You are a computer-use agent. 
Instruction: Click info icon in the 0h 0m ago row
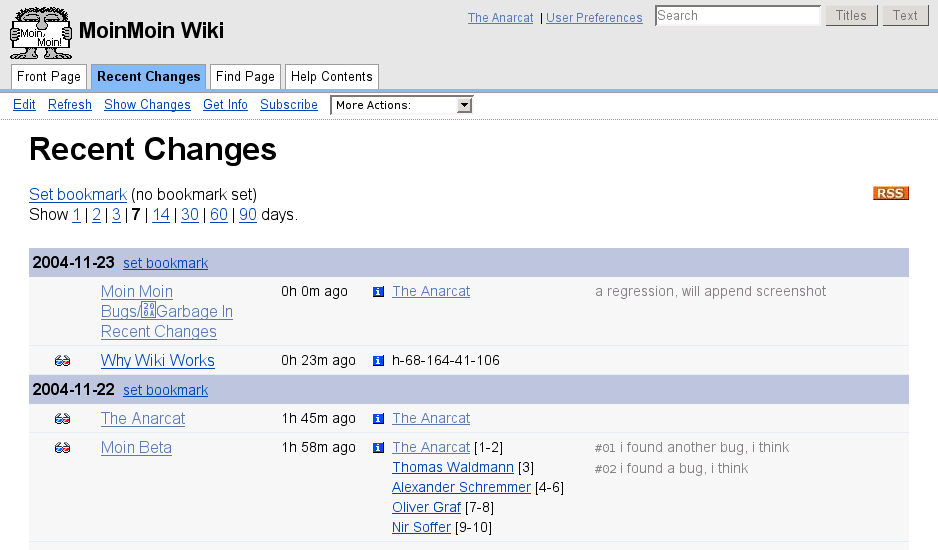[x=378, y=292]
